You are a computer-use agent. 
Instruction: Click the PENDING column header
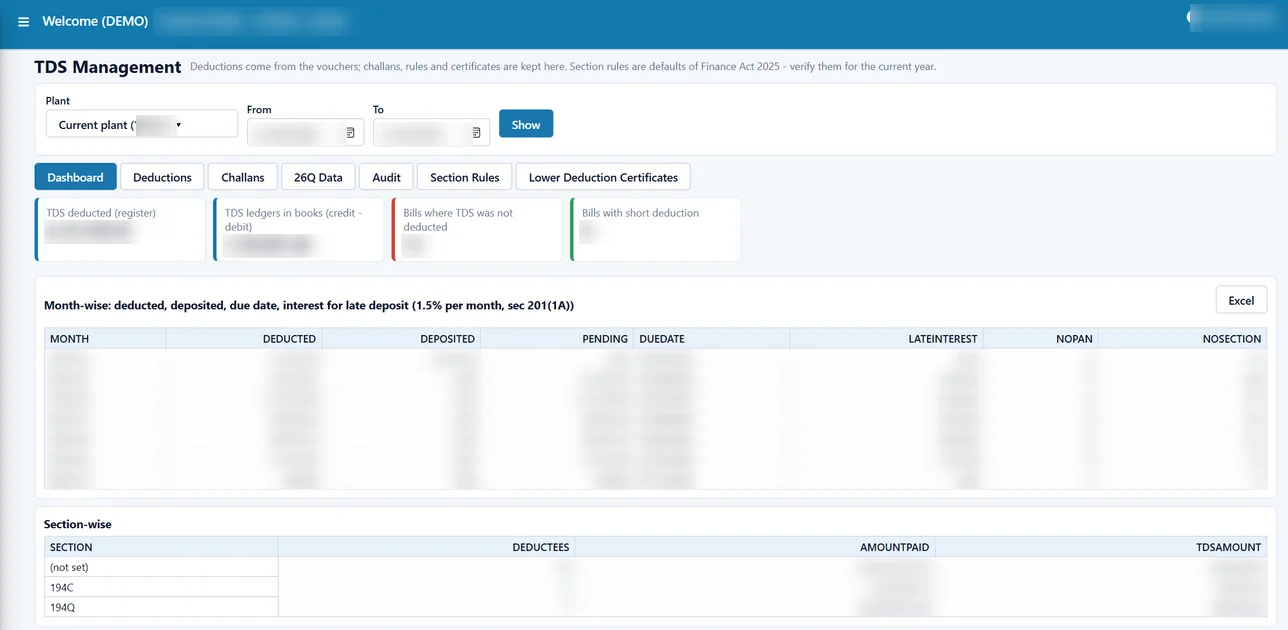(557, 339)
